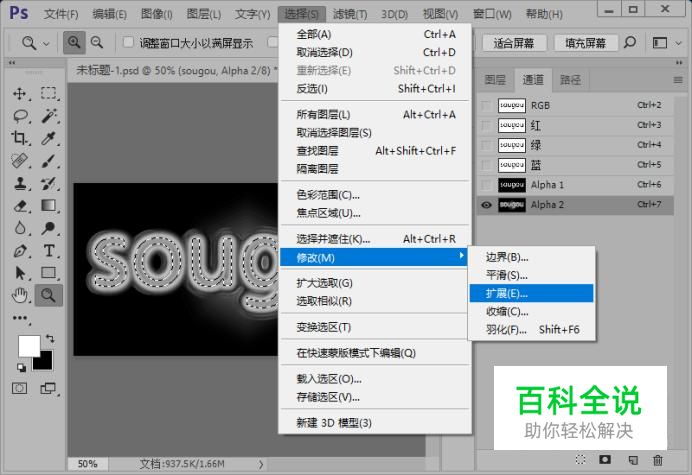Open the workspace layout dropdown arrow

point(678,43)
